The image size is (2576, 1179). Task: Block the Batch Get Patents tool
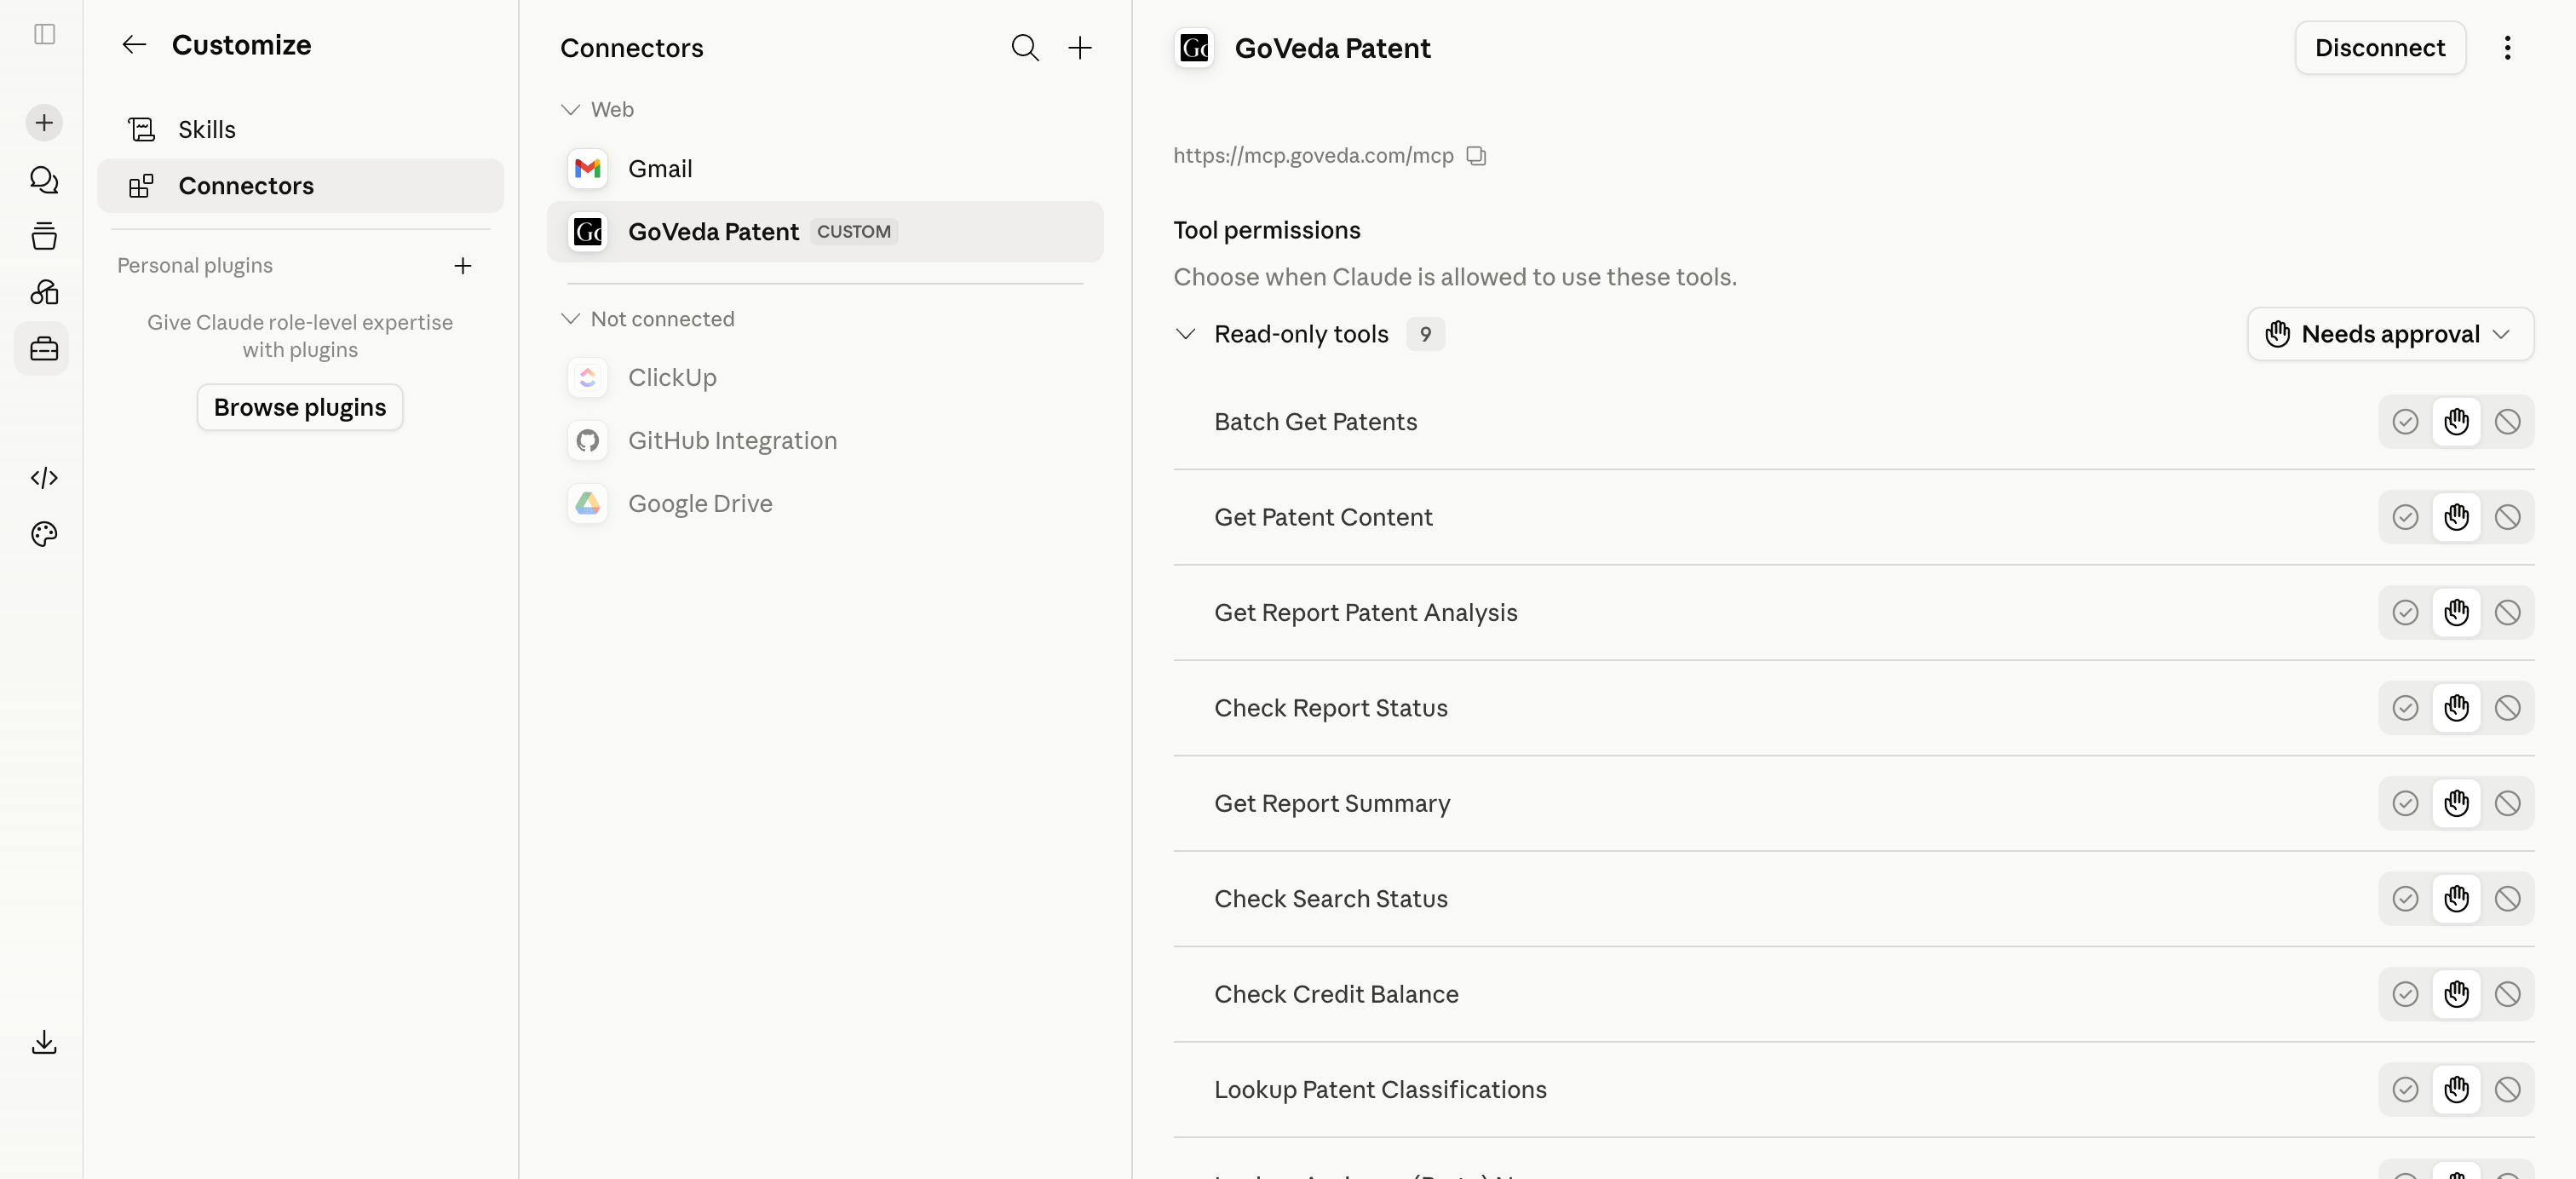[2507, 422]
